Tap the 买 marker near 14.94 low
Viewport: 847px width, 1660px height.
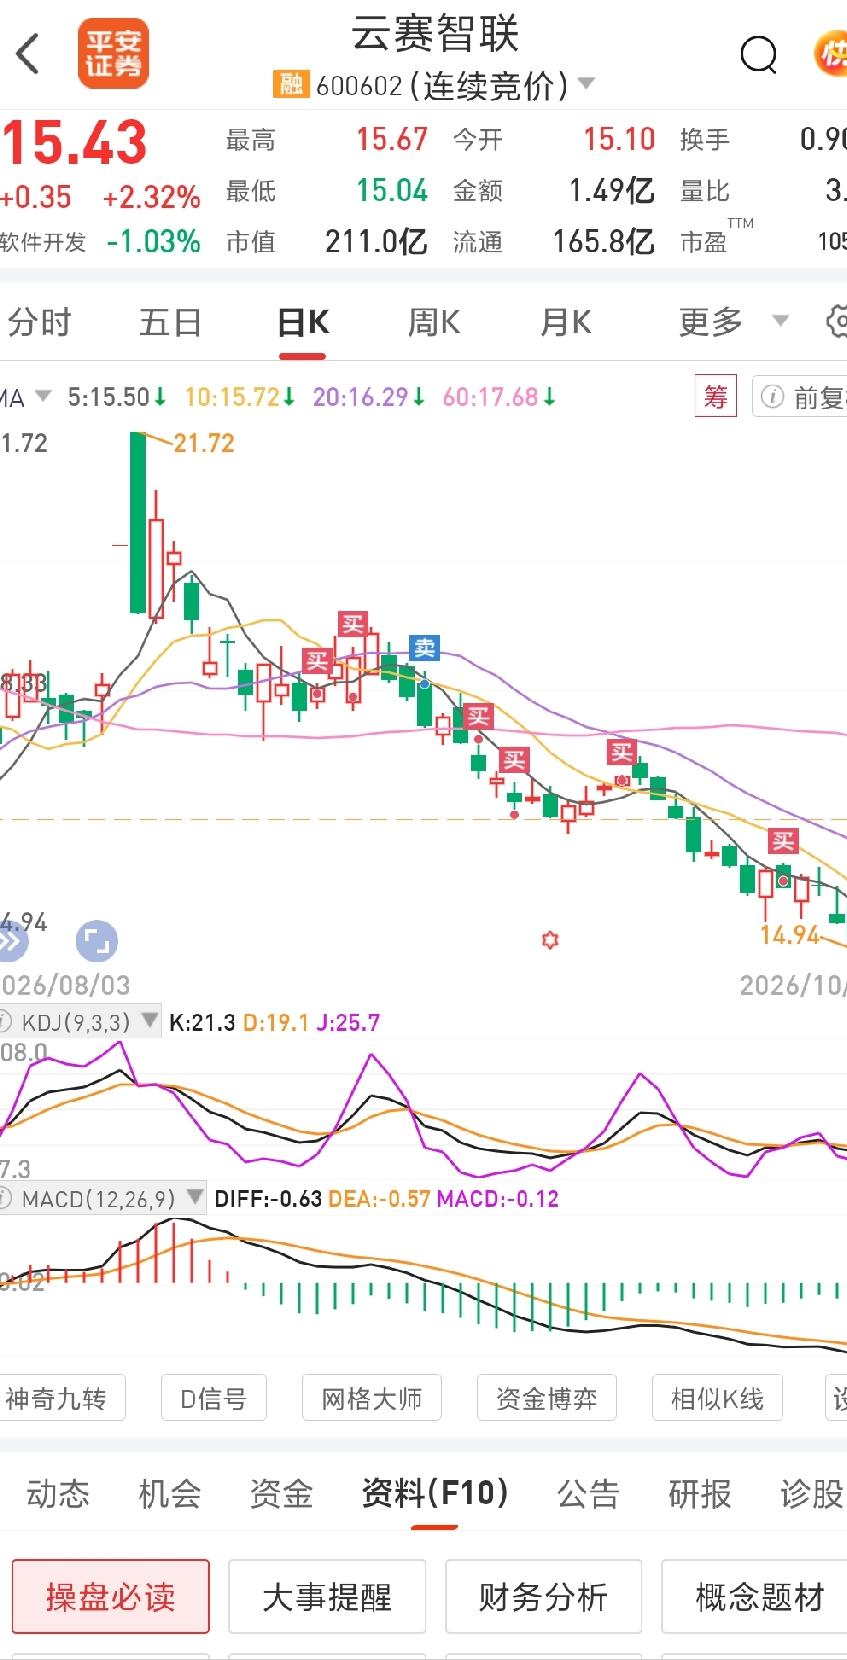[783, 842]
